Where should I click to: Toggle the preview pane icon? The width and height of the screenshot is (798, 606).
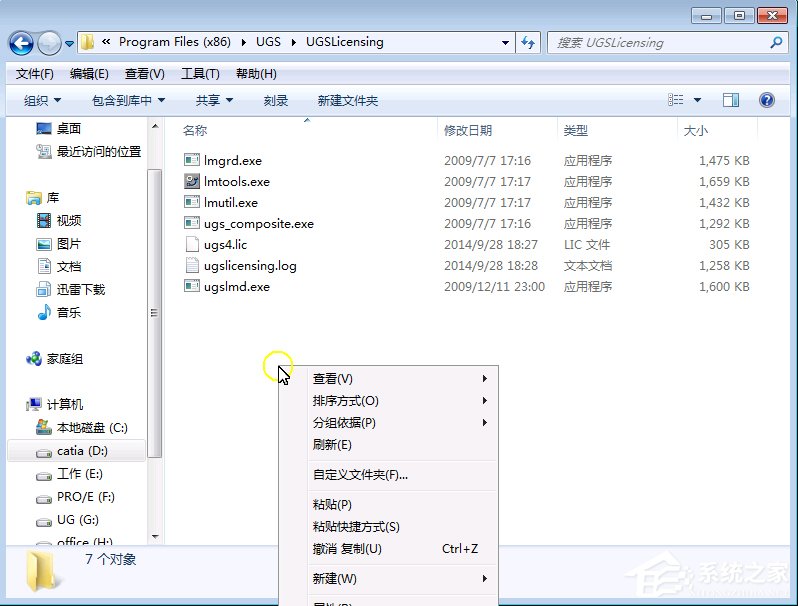click(x=731, y=100)
